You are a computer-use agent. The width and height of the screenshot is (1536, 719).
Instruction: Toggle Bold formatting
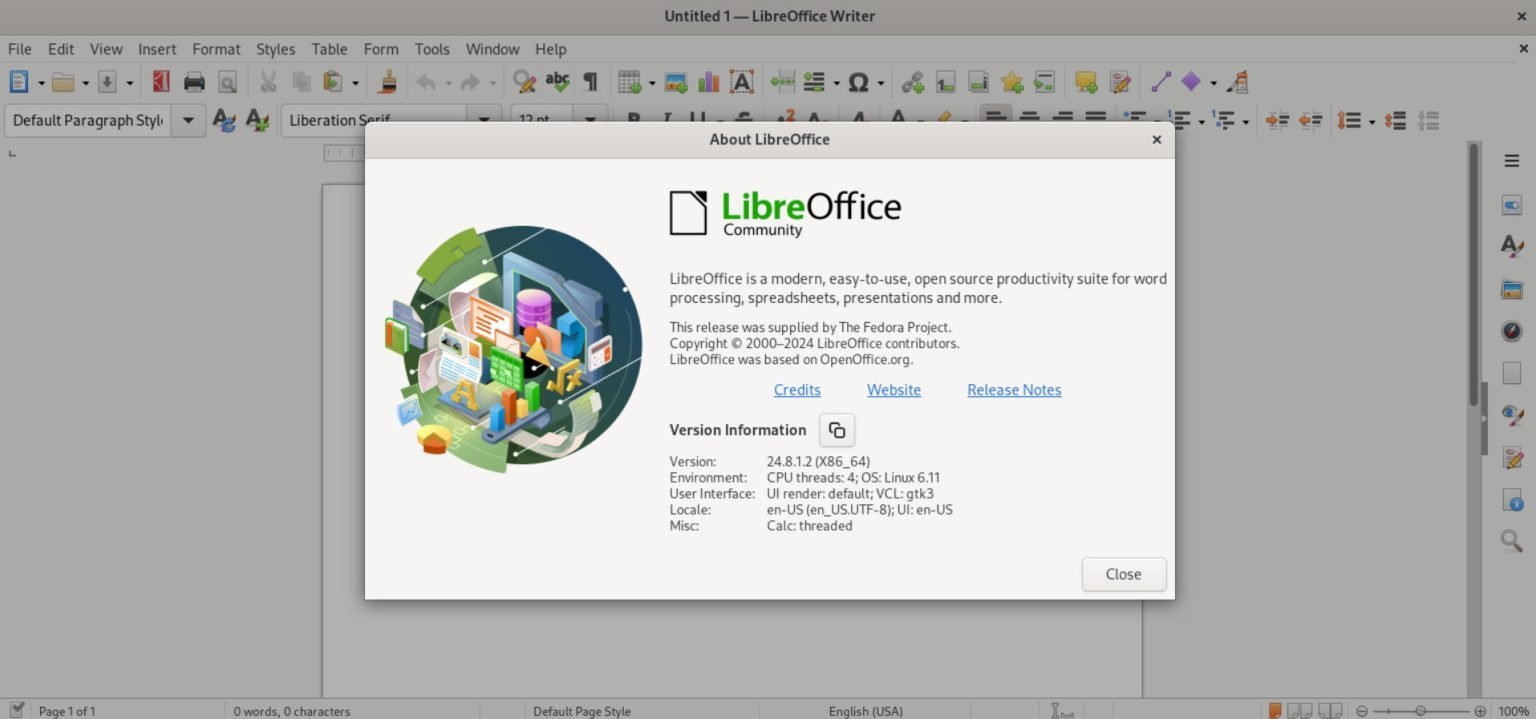[632, 120]
